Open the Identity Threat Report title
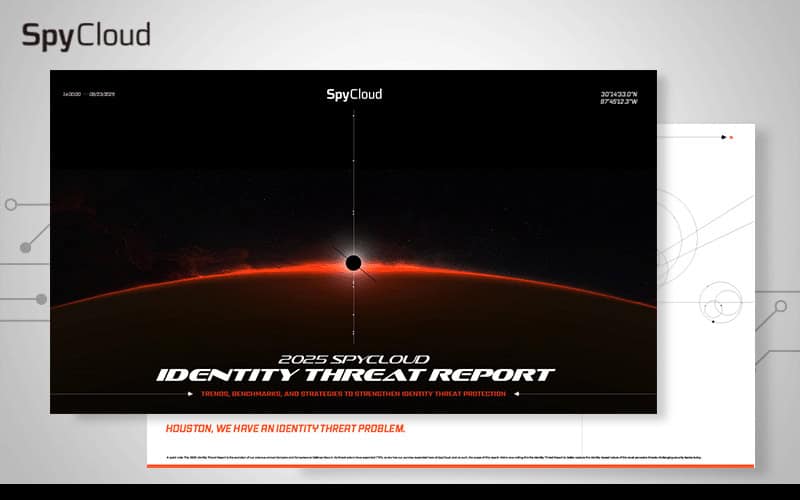The width and height of the screenshot is (800, 500). 354,375
